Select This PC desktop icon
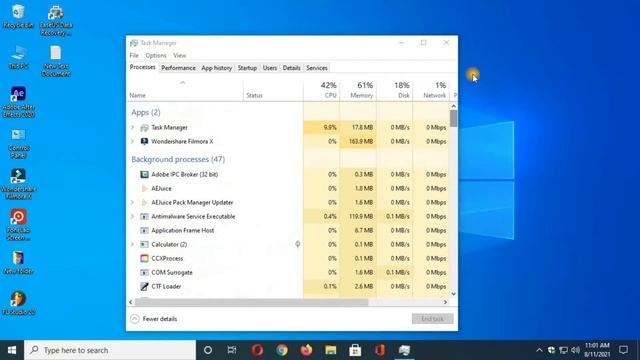Viewport: 640px width, 360px height. (x=18, y=57)
